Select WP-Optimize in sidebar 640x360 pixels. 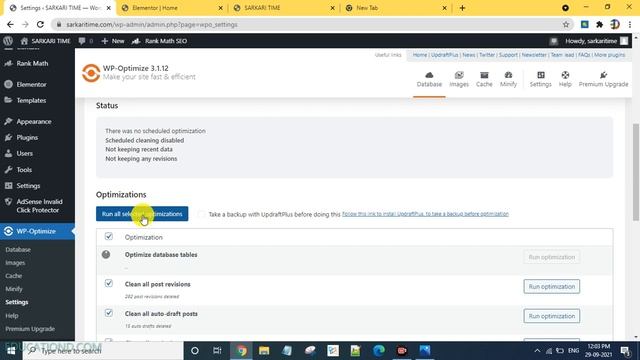(x=37, y=231)
